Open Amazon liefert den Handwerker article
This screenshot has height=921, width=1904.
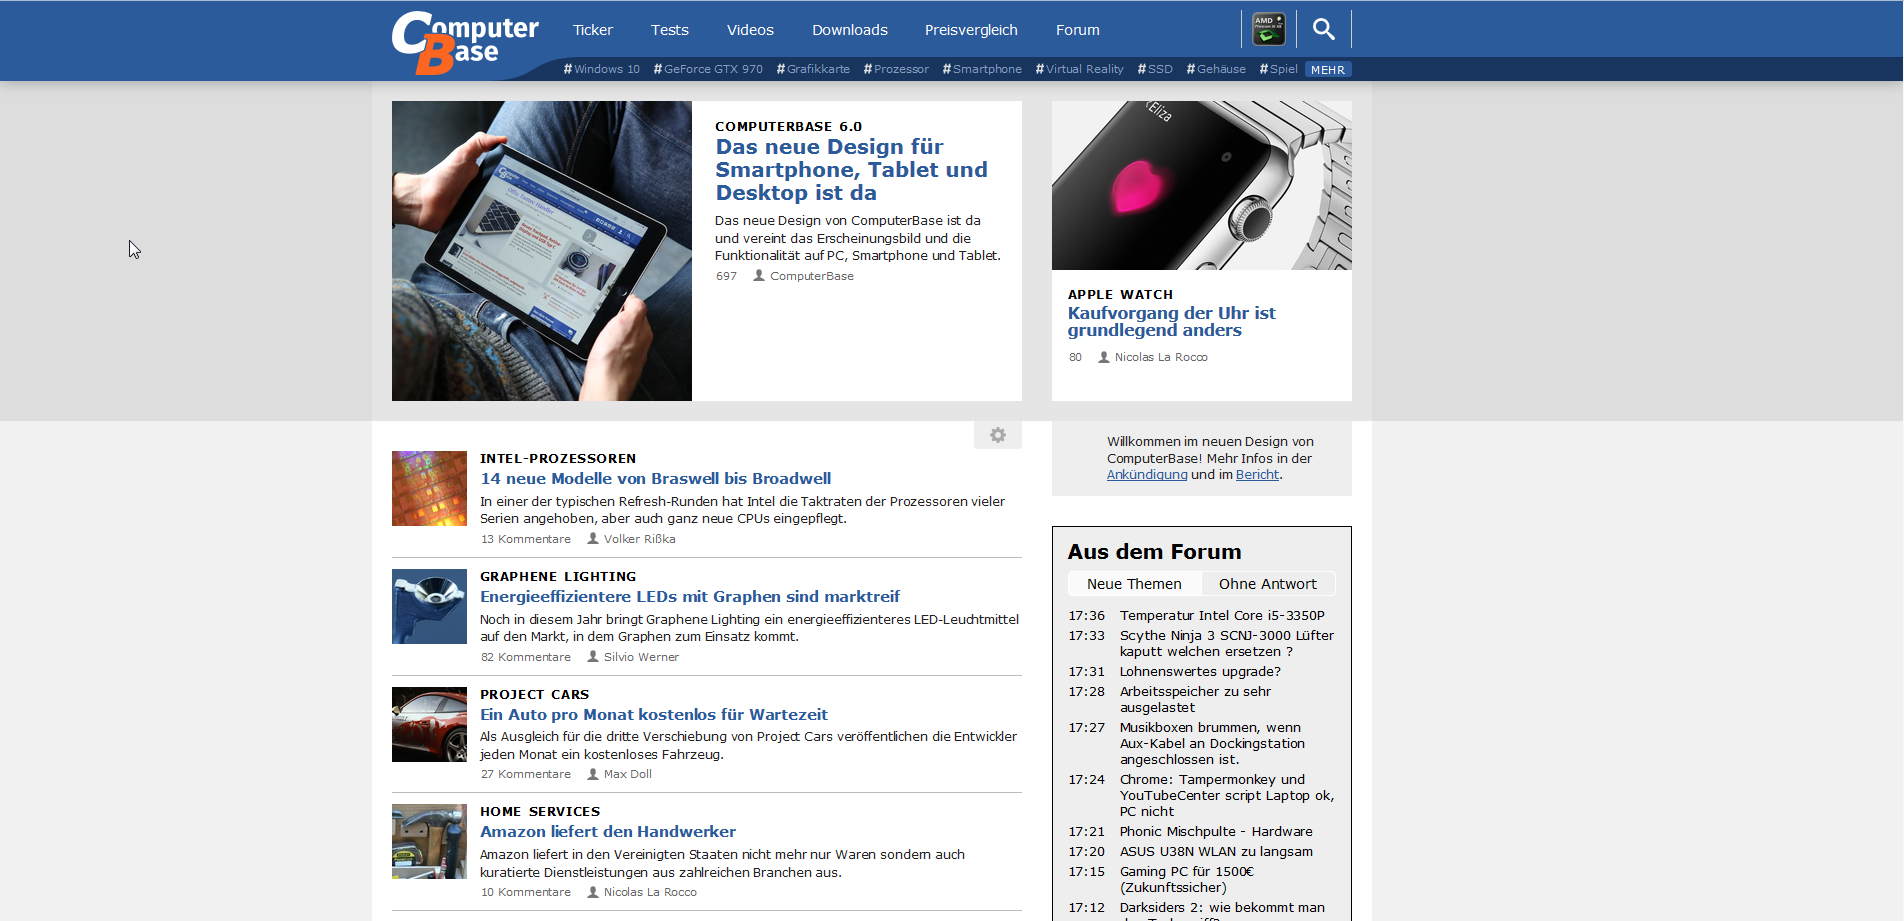[608, 831]
